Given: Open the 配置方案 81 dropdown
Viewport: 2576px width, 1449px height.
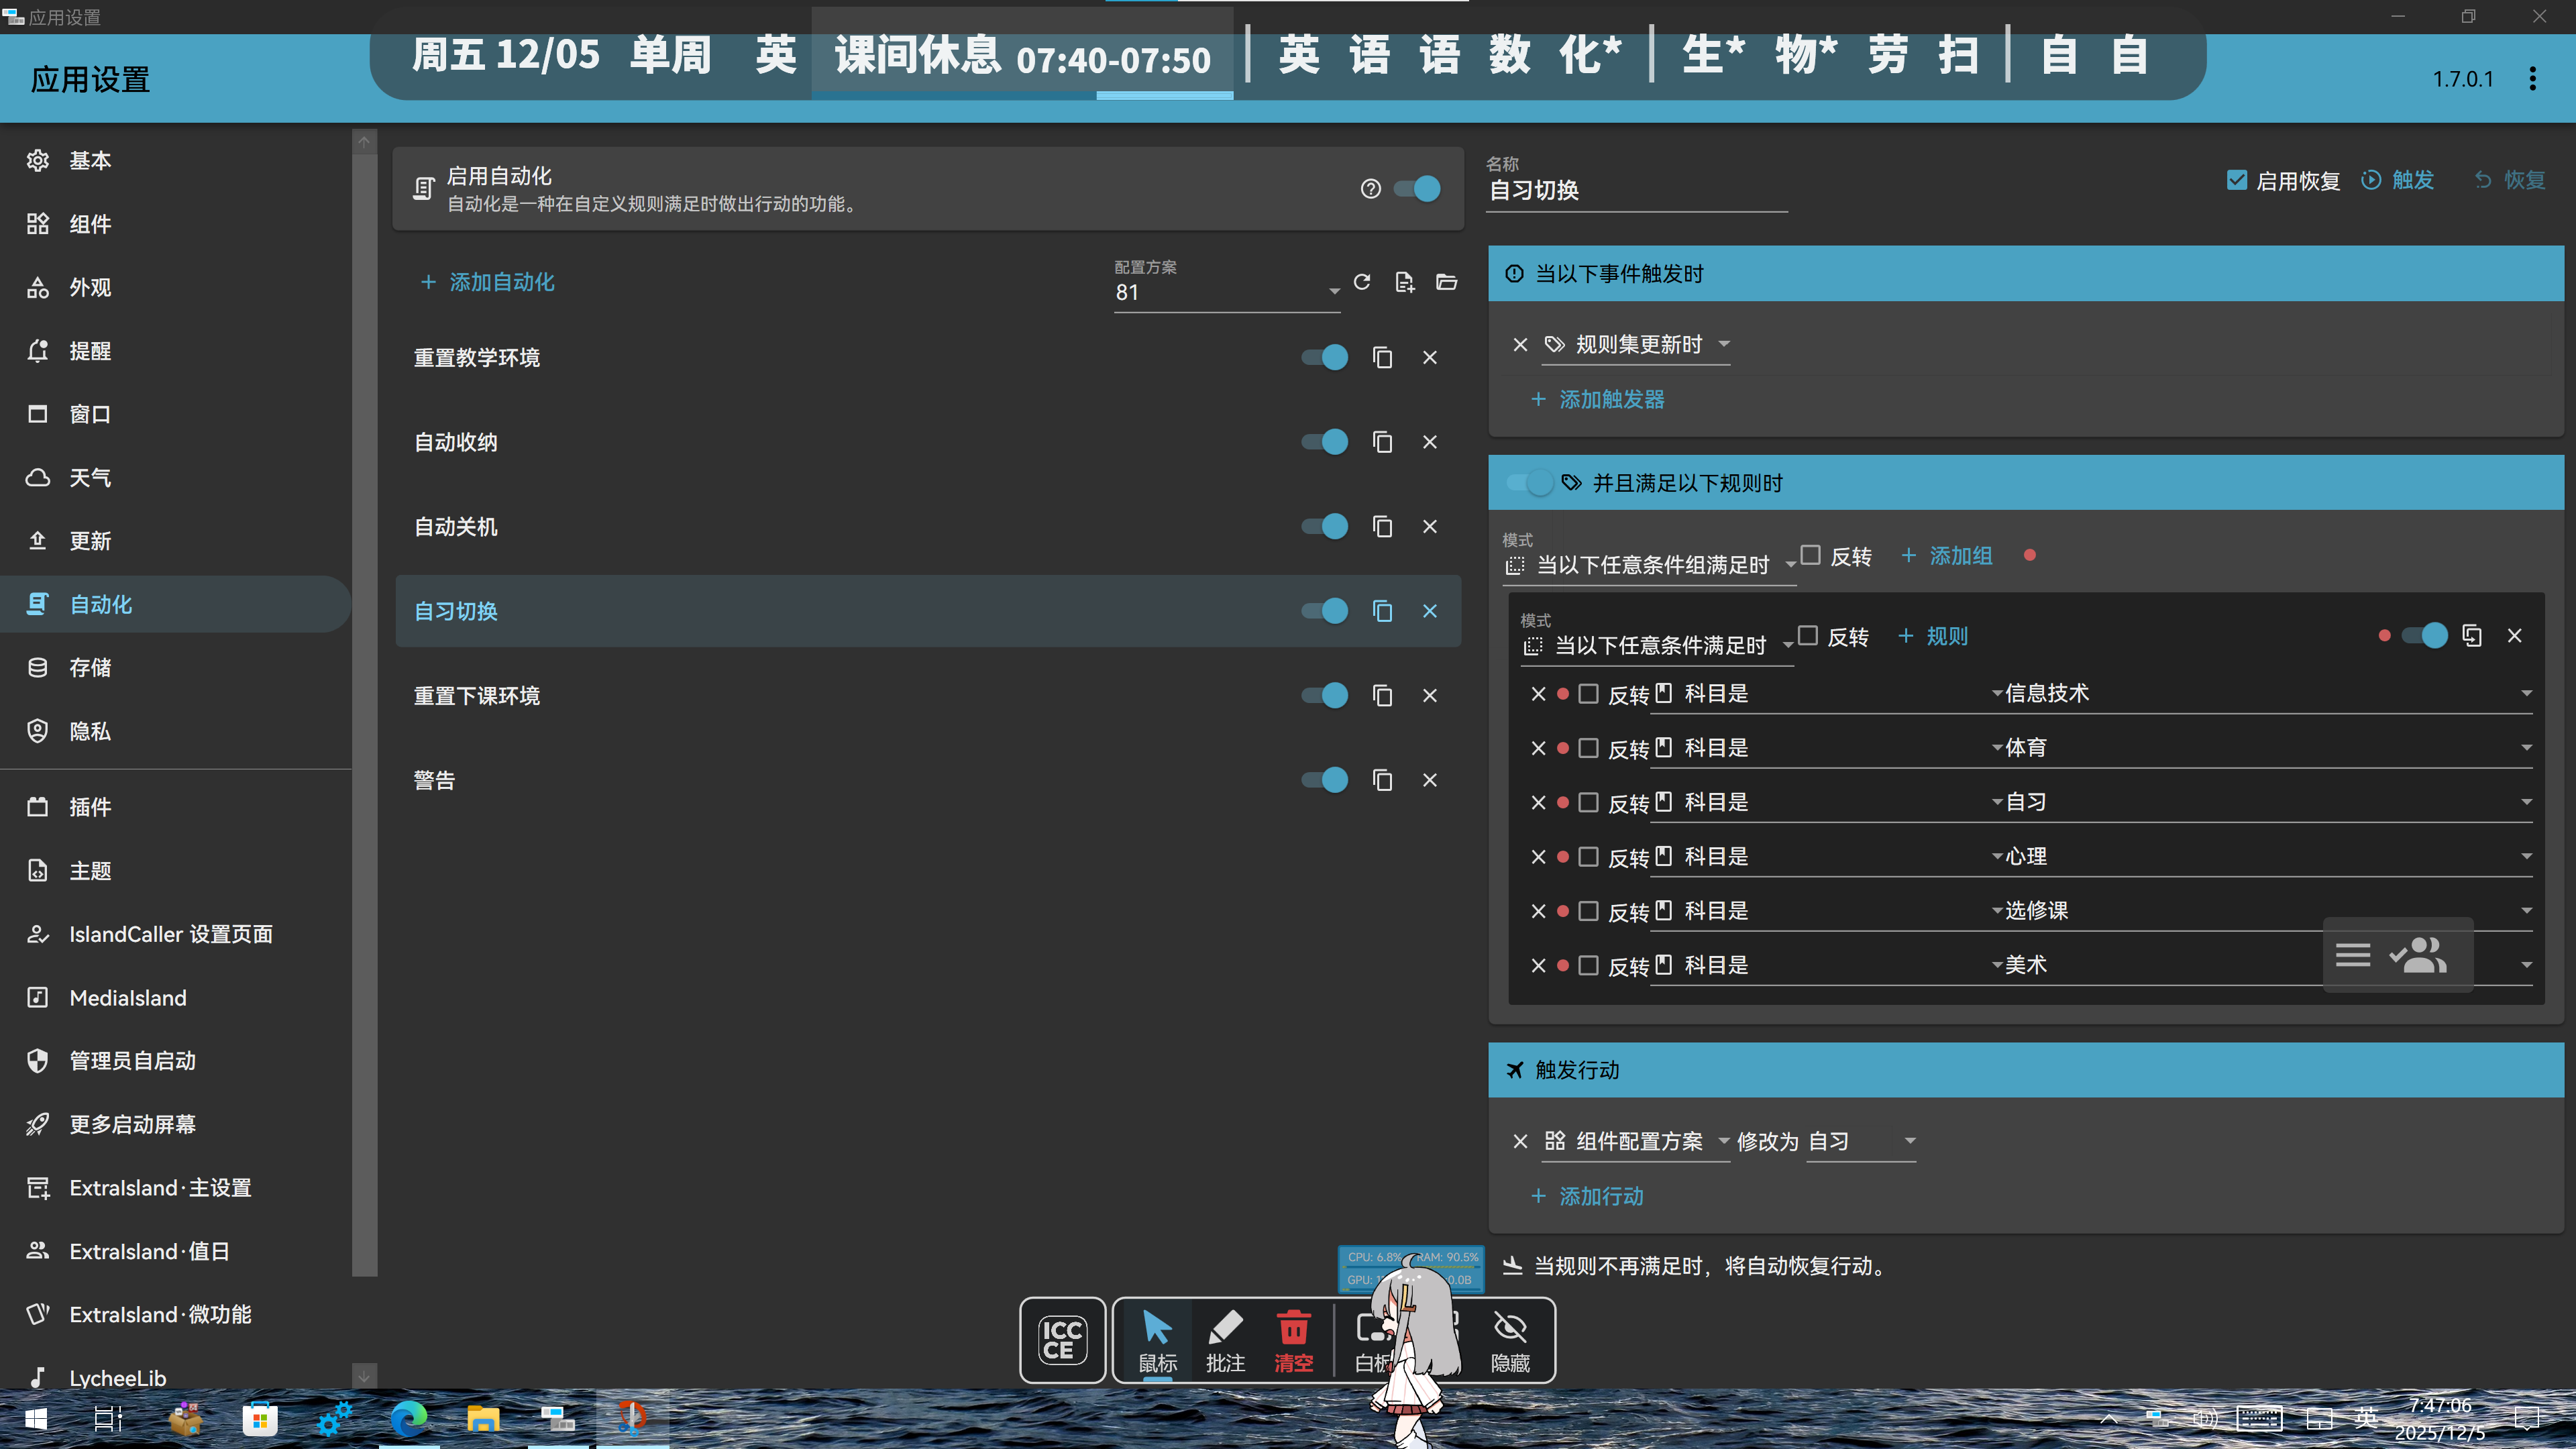Looking at the screenshot, I should click(x=1226, y=292).
